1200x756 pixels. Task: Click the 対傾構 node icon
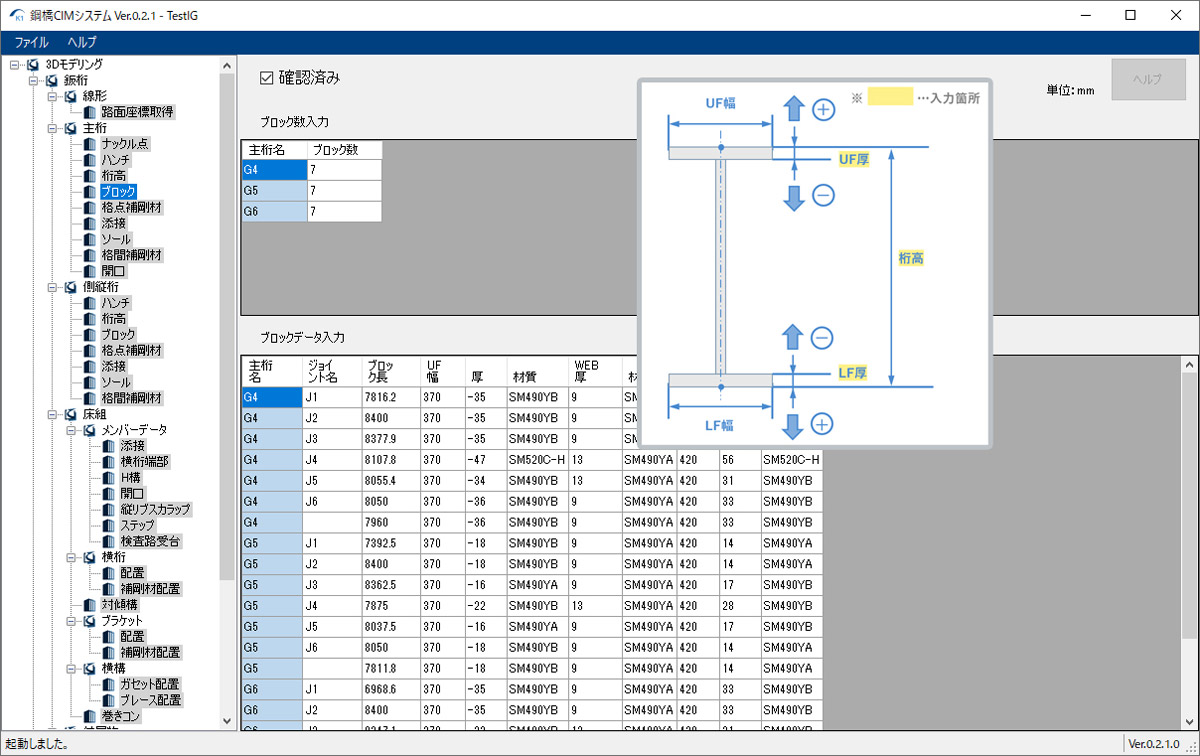tap(90, 605)
